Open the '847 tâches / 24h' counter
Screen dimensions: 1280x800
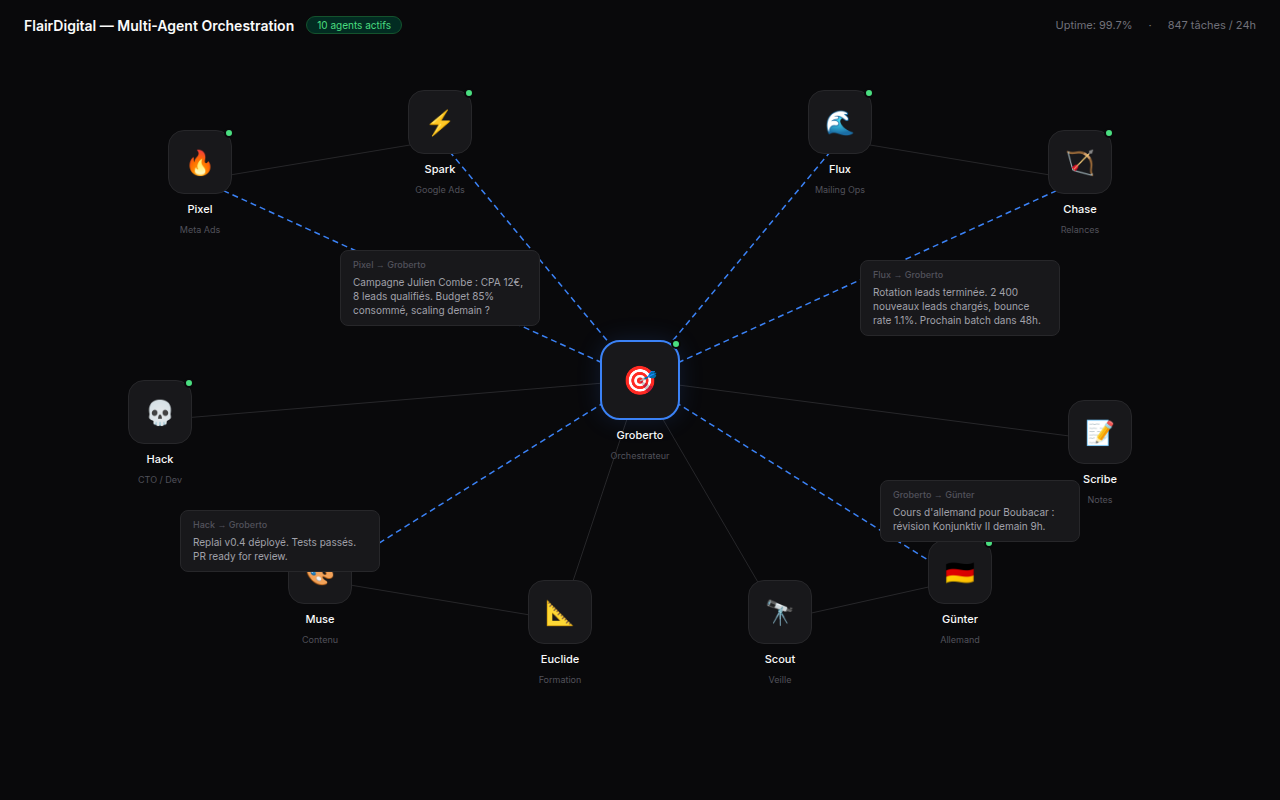(x=1211, y=25)
